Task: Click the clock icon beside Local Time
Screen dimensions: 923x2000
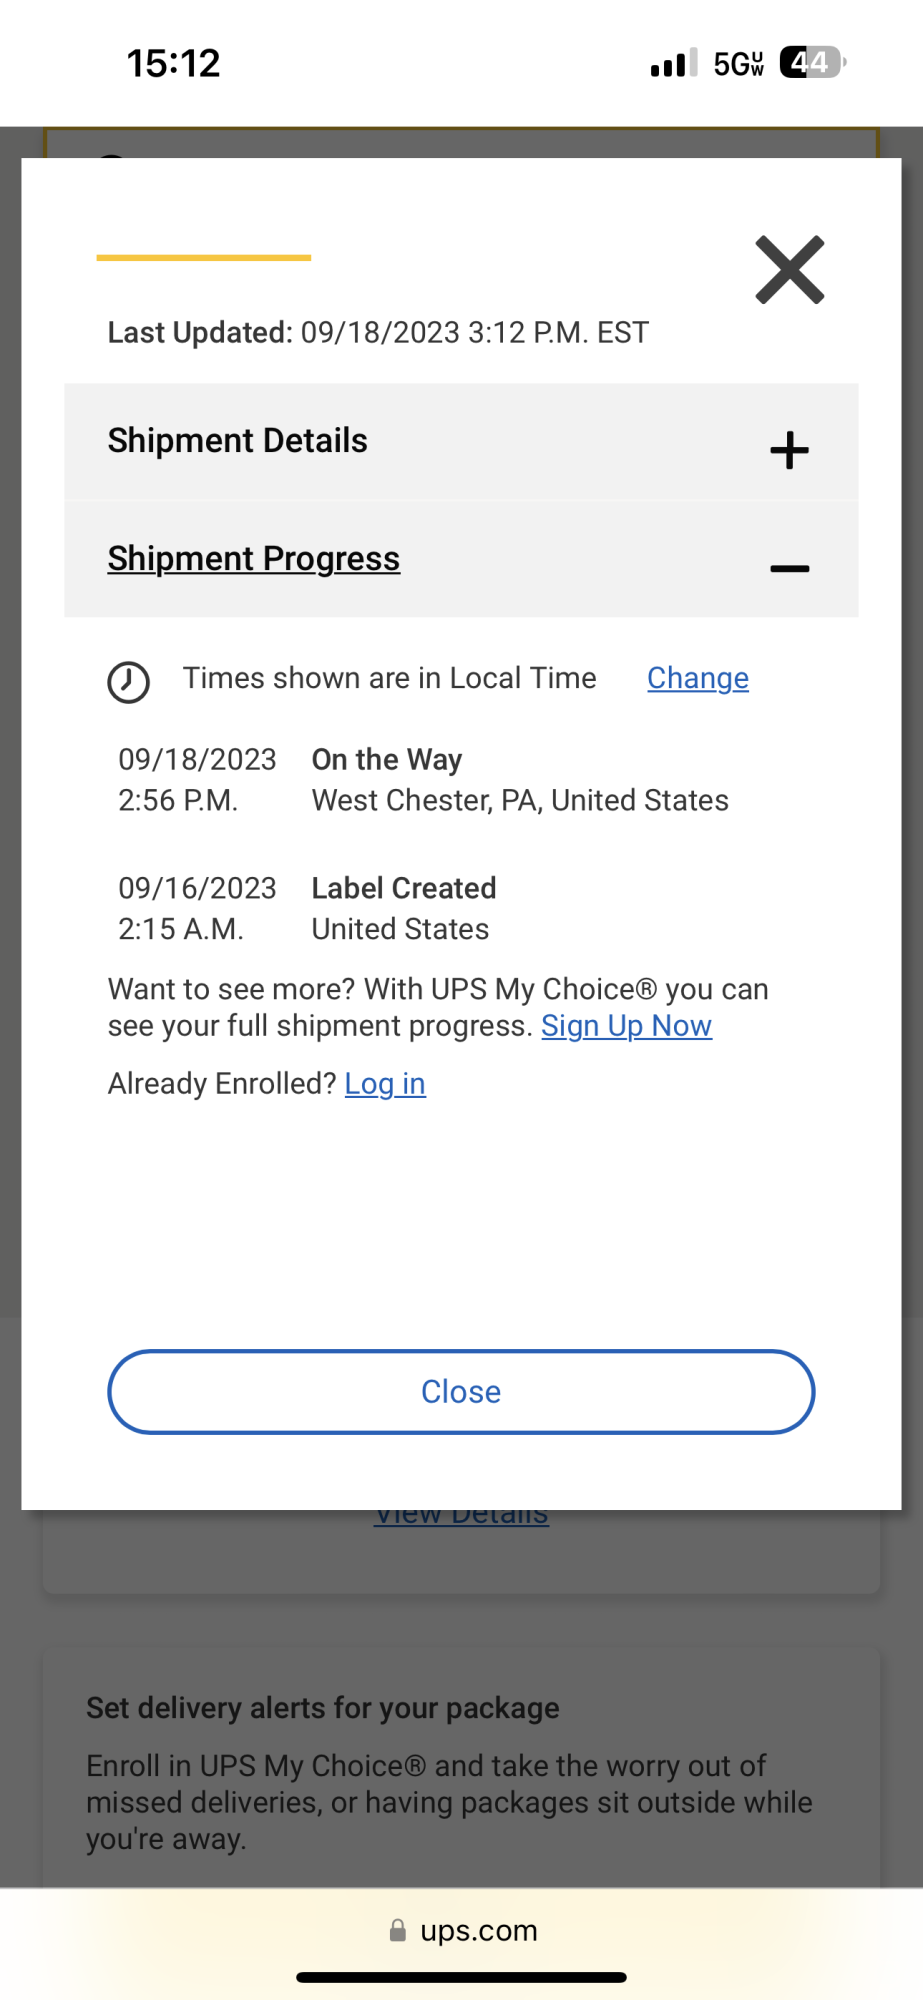Action: click(129, 682)
